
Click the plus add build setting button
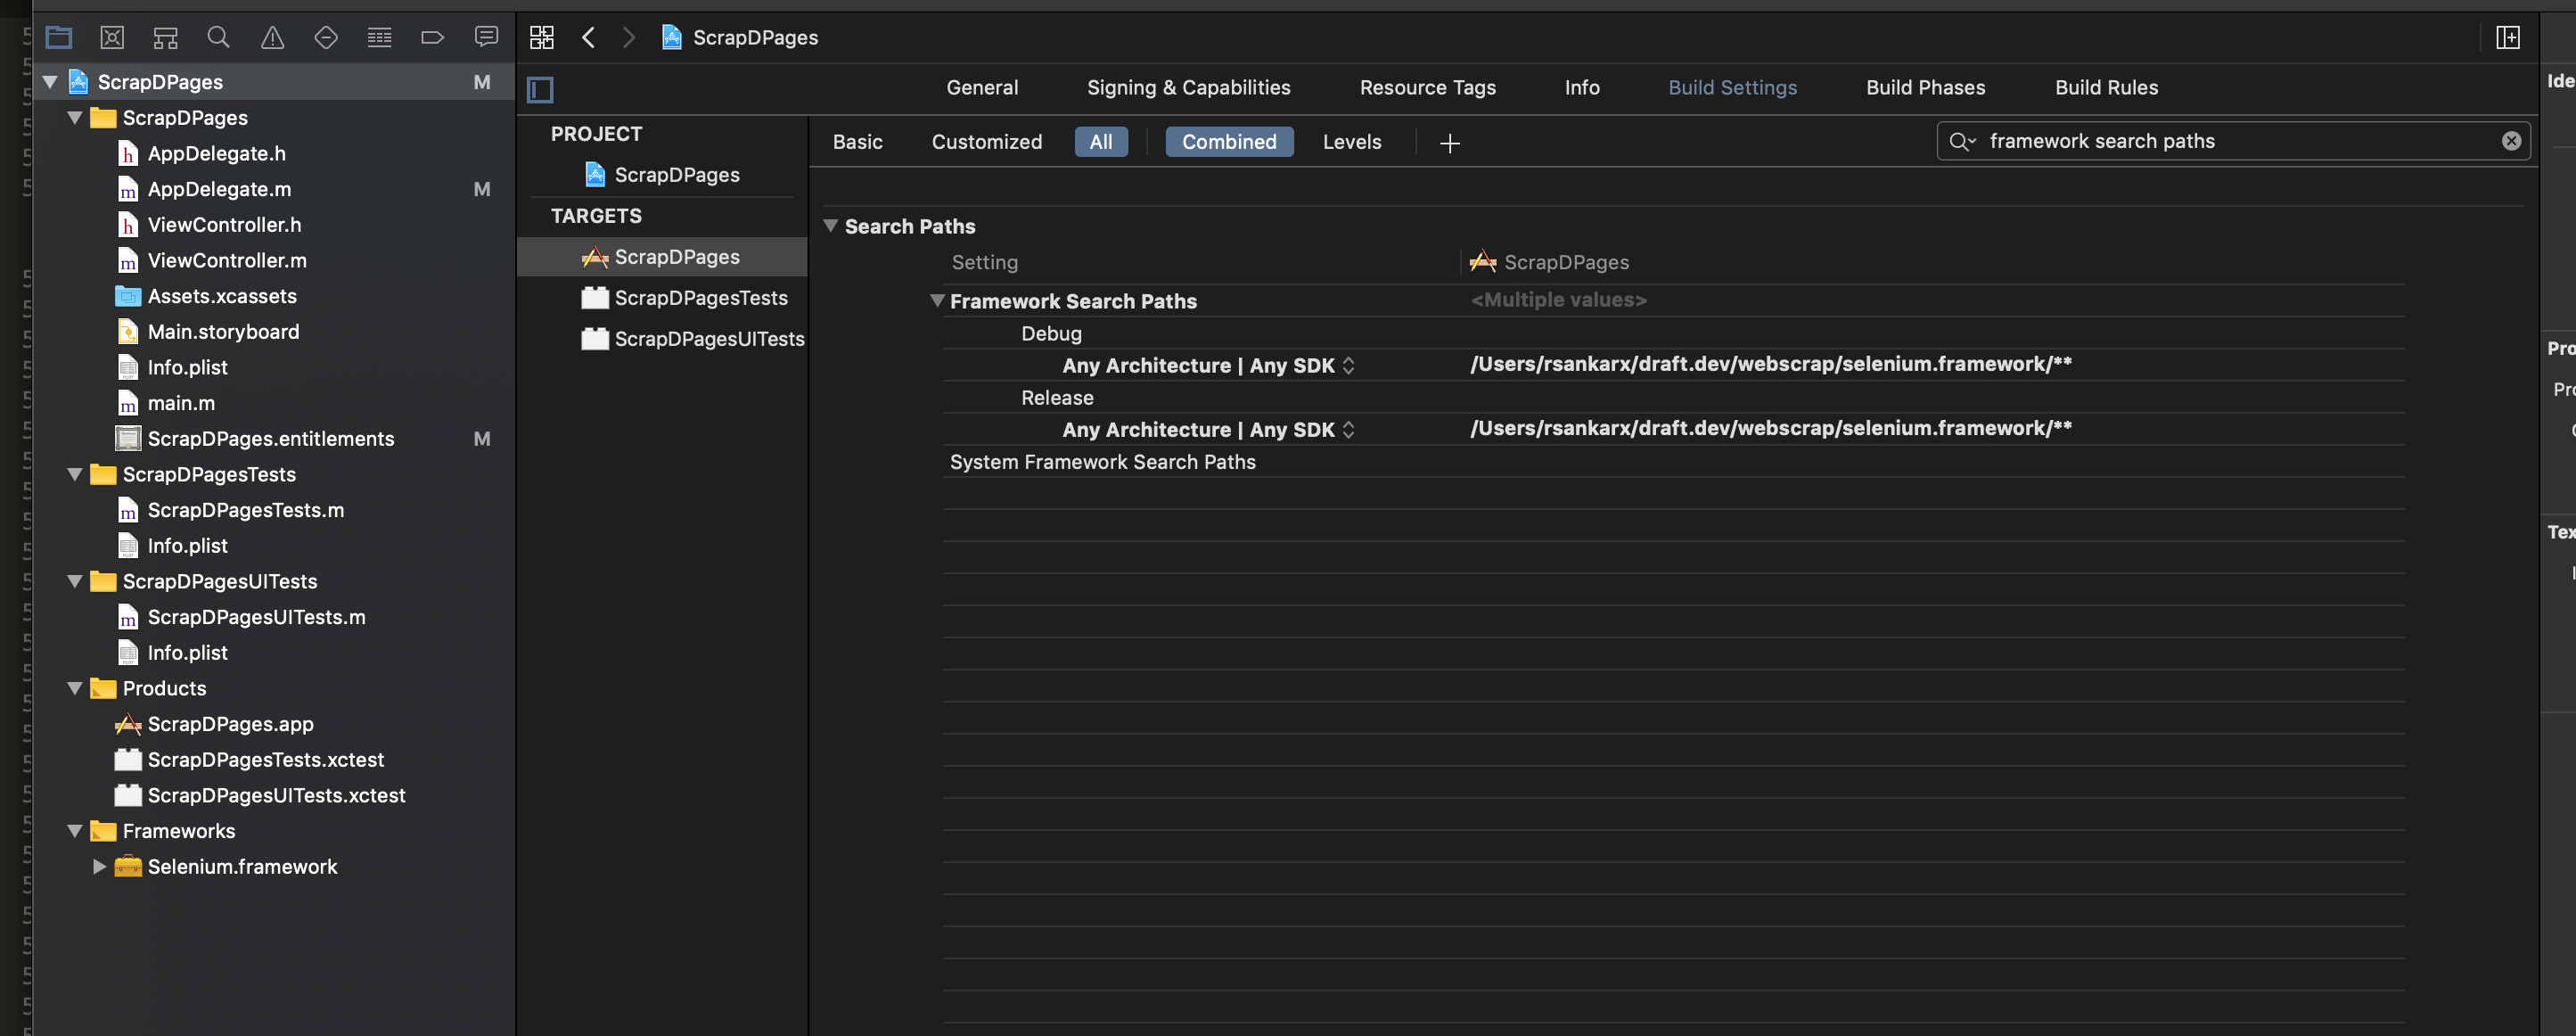pos(1449,143)
